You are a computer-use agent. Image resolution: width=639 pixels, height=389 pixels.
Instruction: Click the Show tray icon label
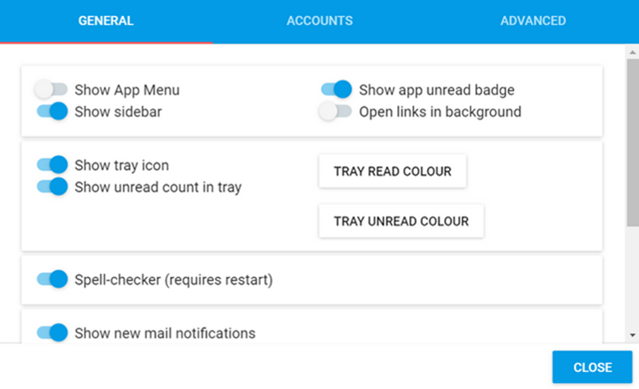(x=121, y=165)
